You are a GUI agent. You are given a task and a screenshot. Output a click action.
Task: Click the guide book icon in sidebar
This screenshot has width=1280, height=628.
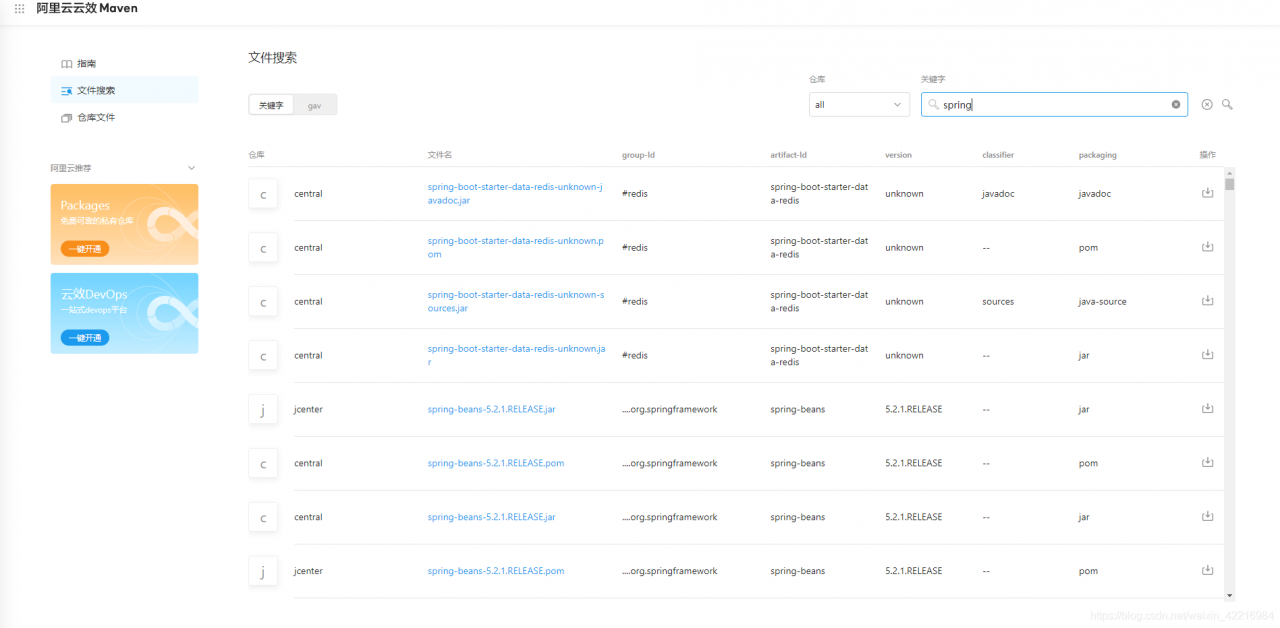[x=66, y=64]
